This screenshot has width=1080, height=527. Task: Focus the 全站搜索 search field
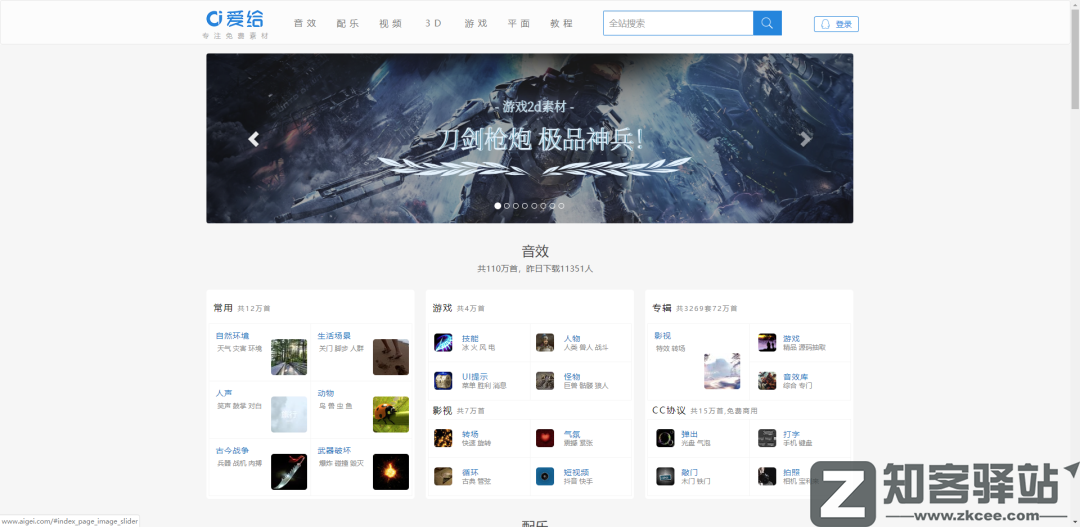[x=678, y=23]
